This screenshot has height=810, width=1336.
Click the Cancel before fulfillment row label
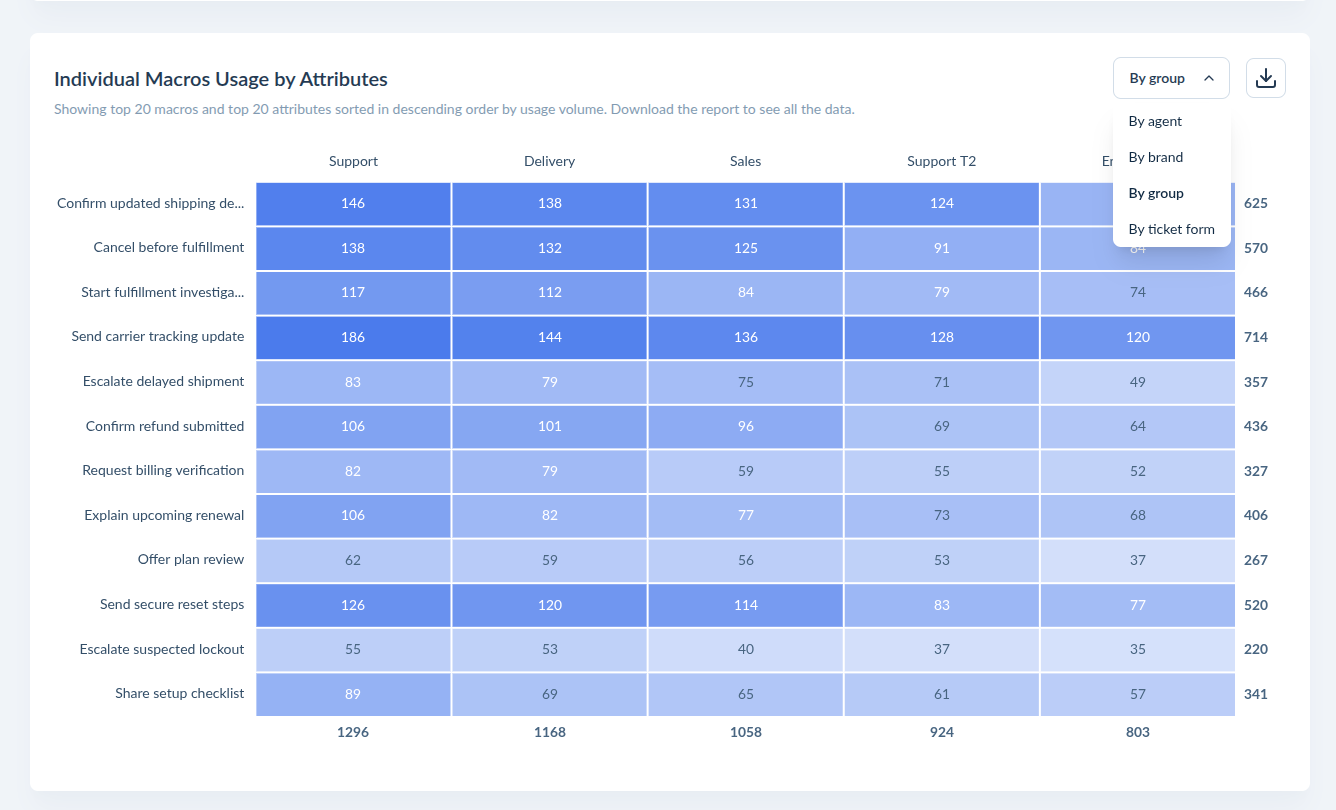(169, 248)
